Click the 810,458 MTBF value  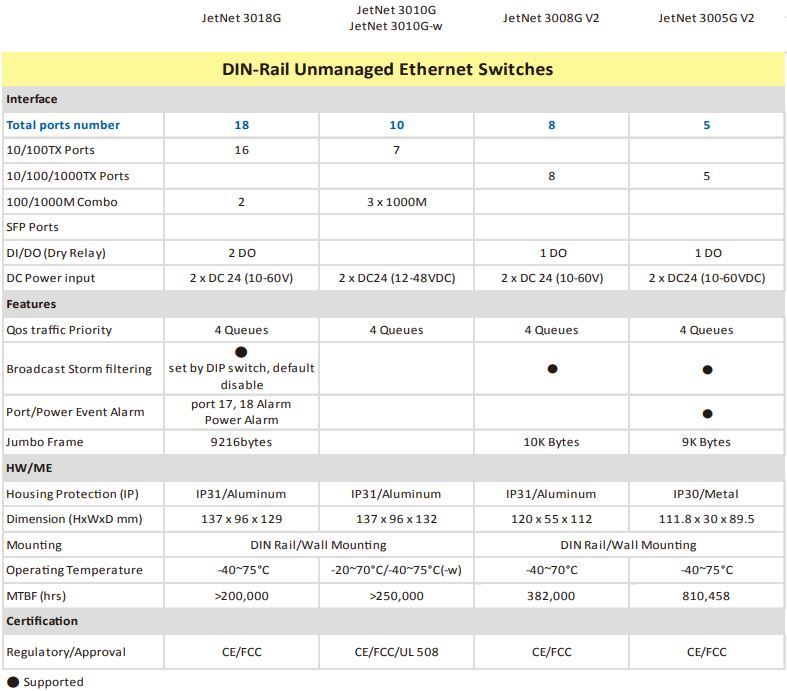tap(706, 596)
